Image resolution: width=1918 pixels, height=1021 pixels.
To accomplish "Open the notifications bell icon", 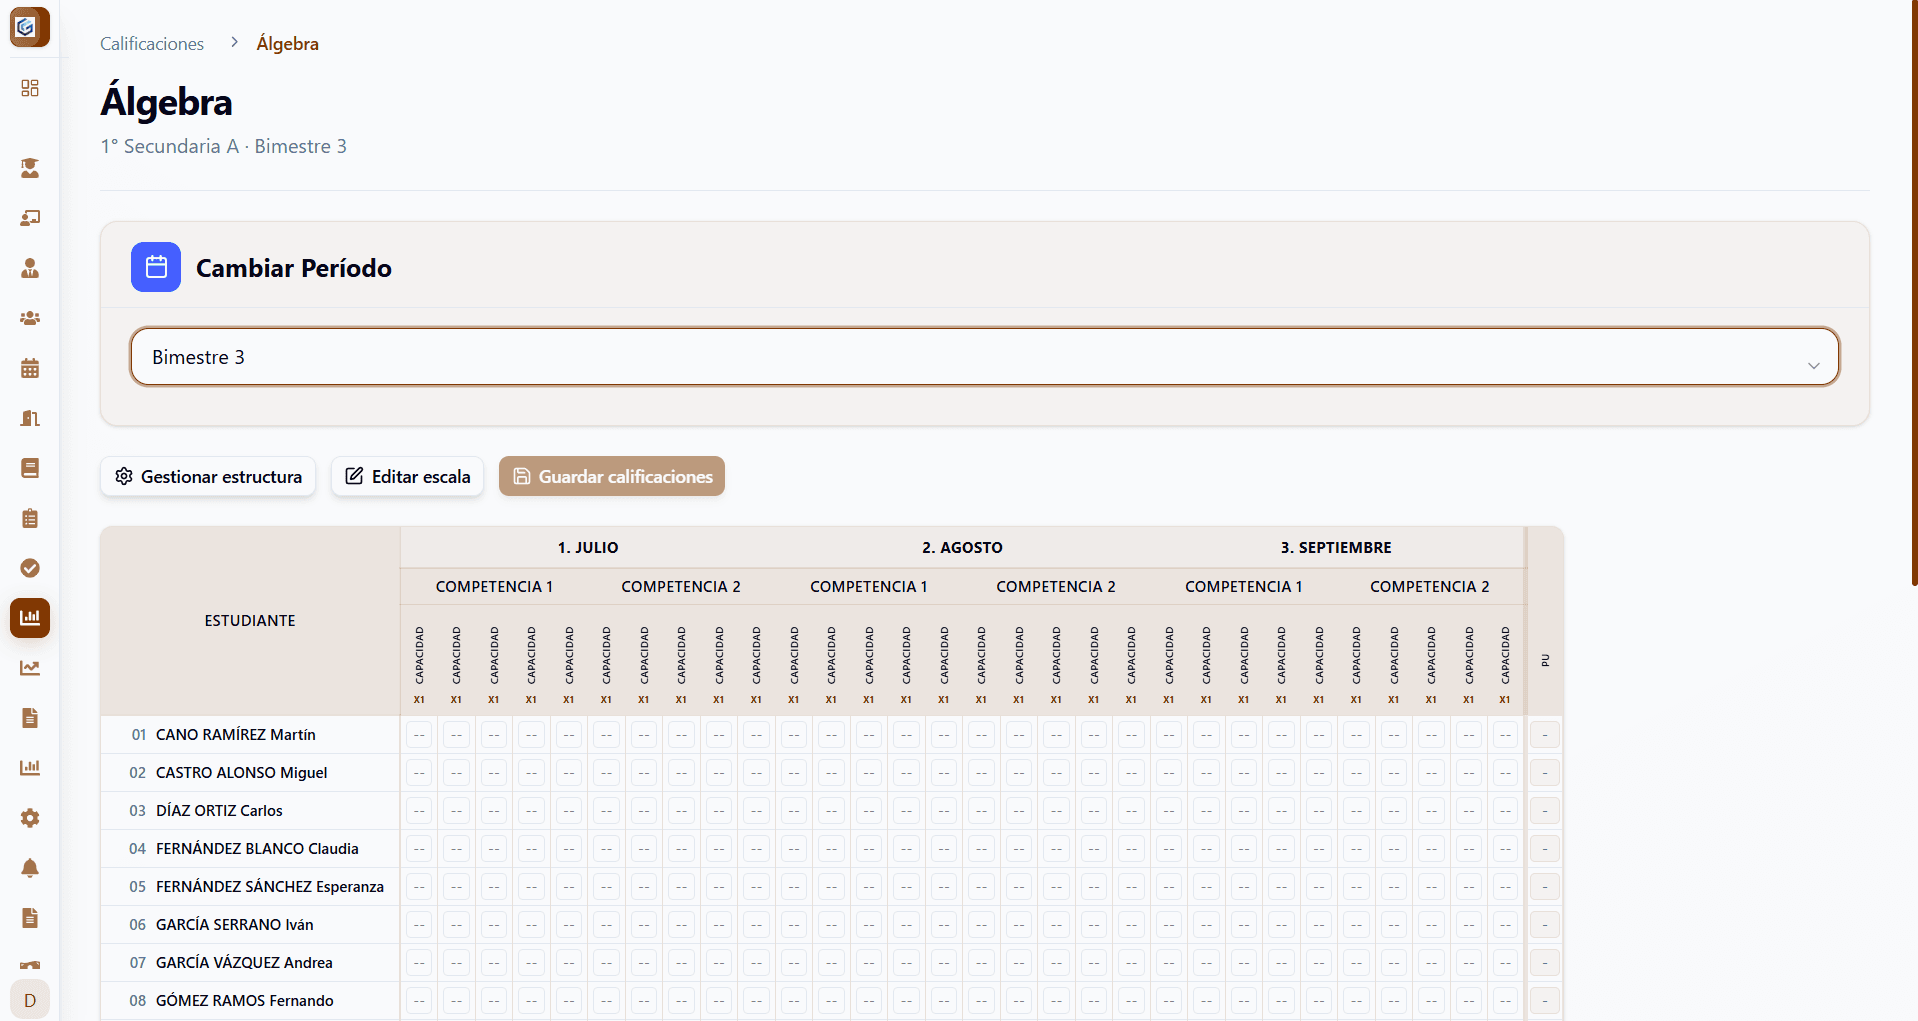I will 30,868.
